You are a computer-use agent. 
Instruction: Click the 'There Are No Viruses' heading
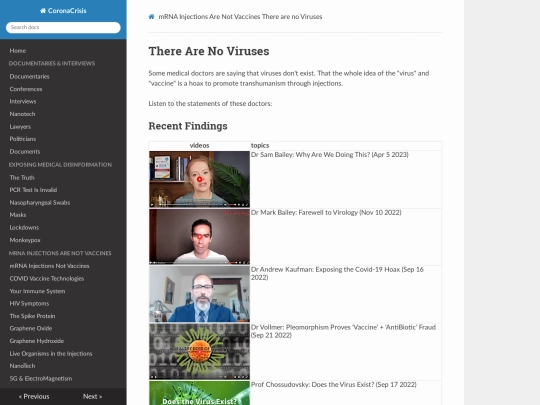click(x=209, y=51)
